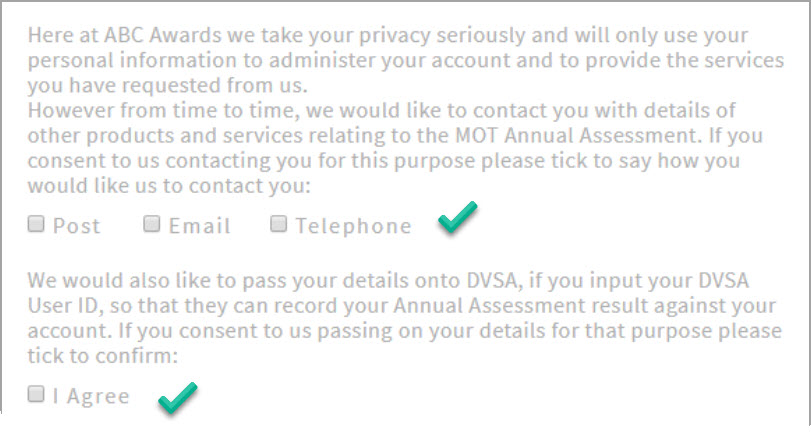The image size is (811, 440).
Task: Enable the Email contact checkbox
Action: coord(152,224)
